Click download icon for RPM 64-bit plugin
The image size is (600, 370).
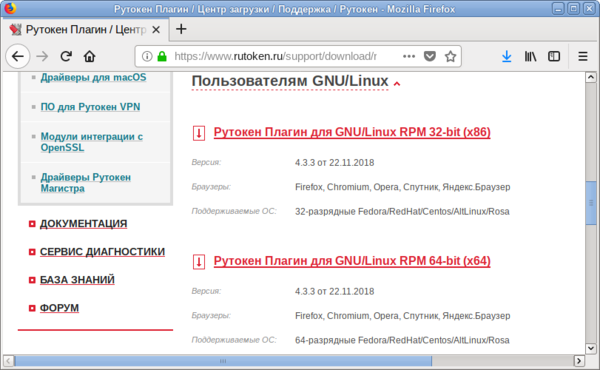(x=199, y=262)
